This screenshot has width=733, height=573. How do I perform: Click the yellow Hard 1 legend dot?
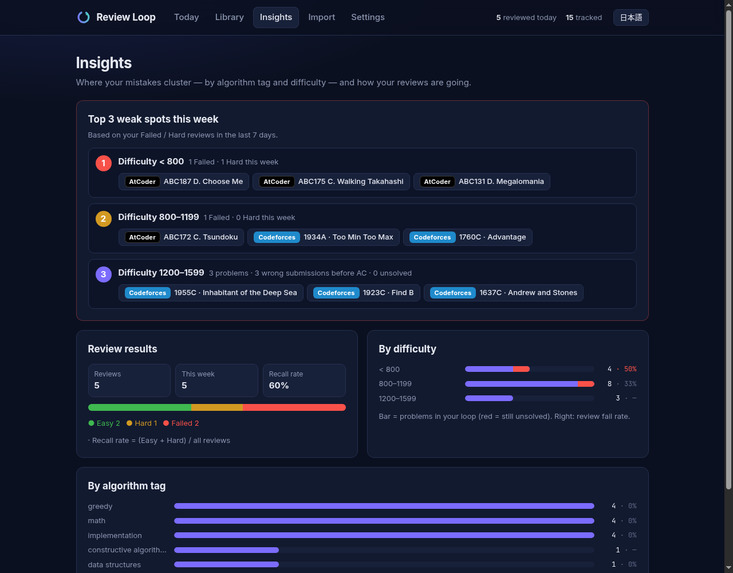[x=129, y=423]
